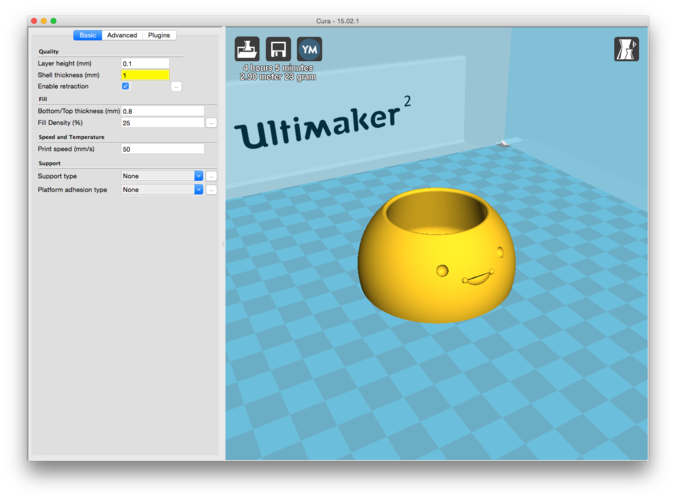Open Support type settings ellipsis button
This screenshot has width=676, height=500.
coord(211,176)
